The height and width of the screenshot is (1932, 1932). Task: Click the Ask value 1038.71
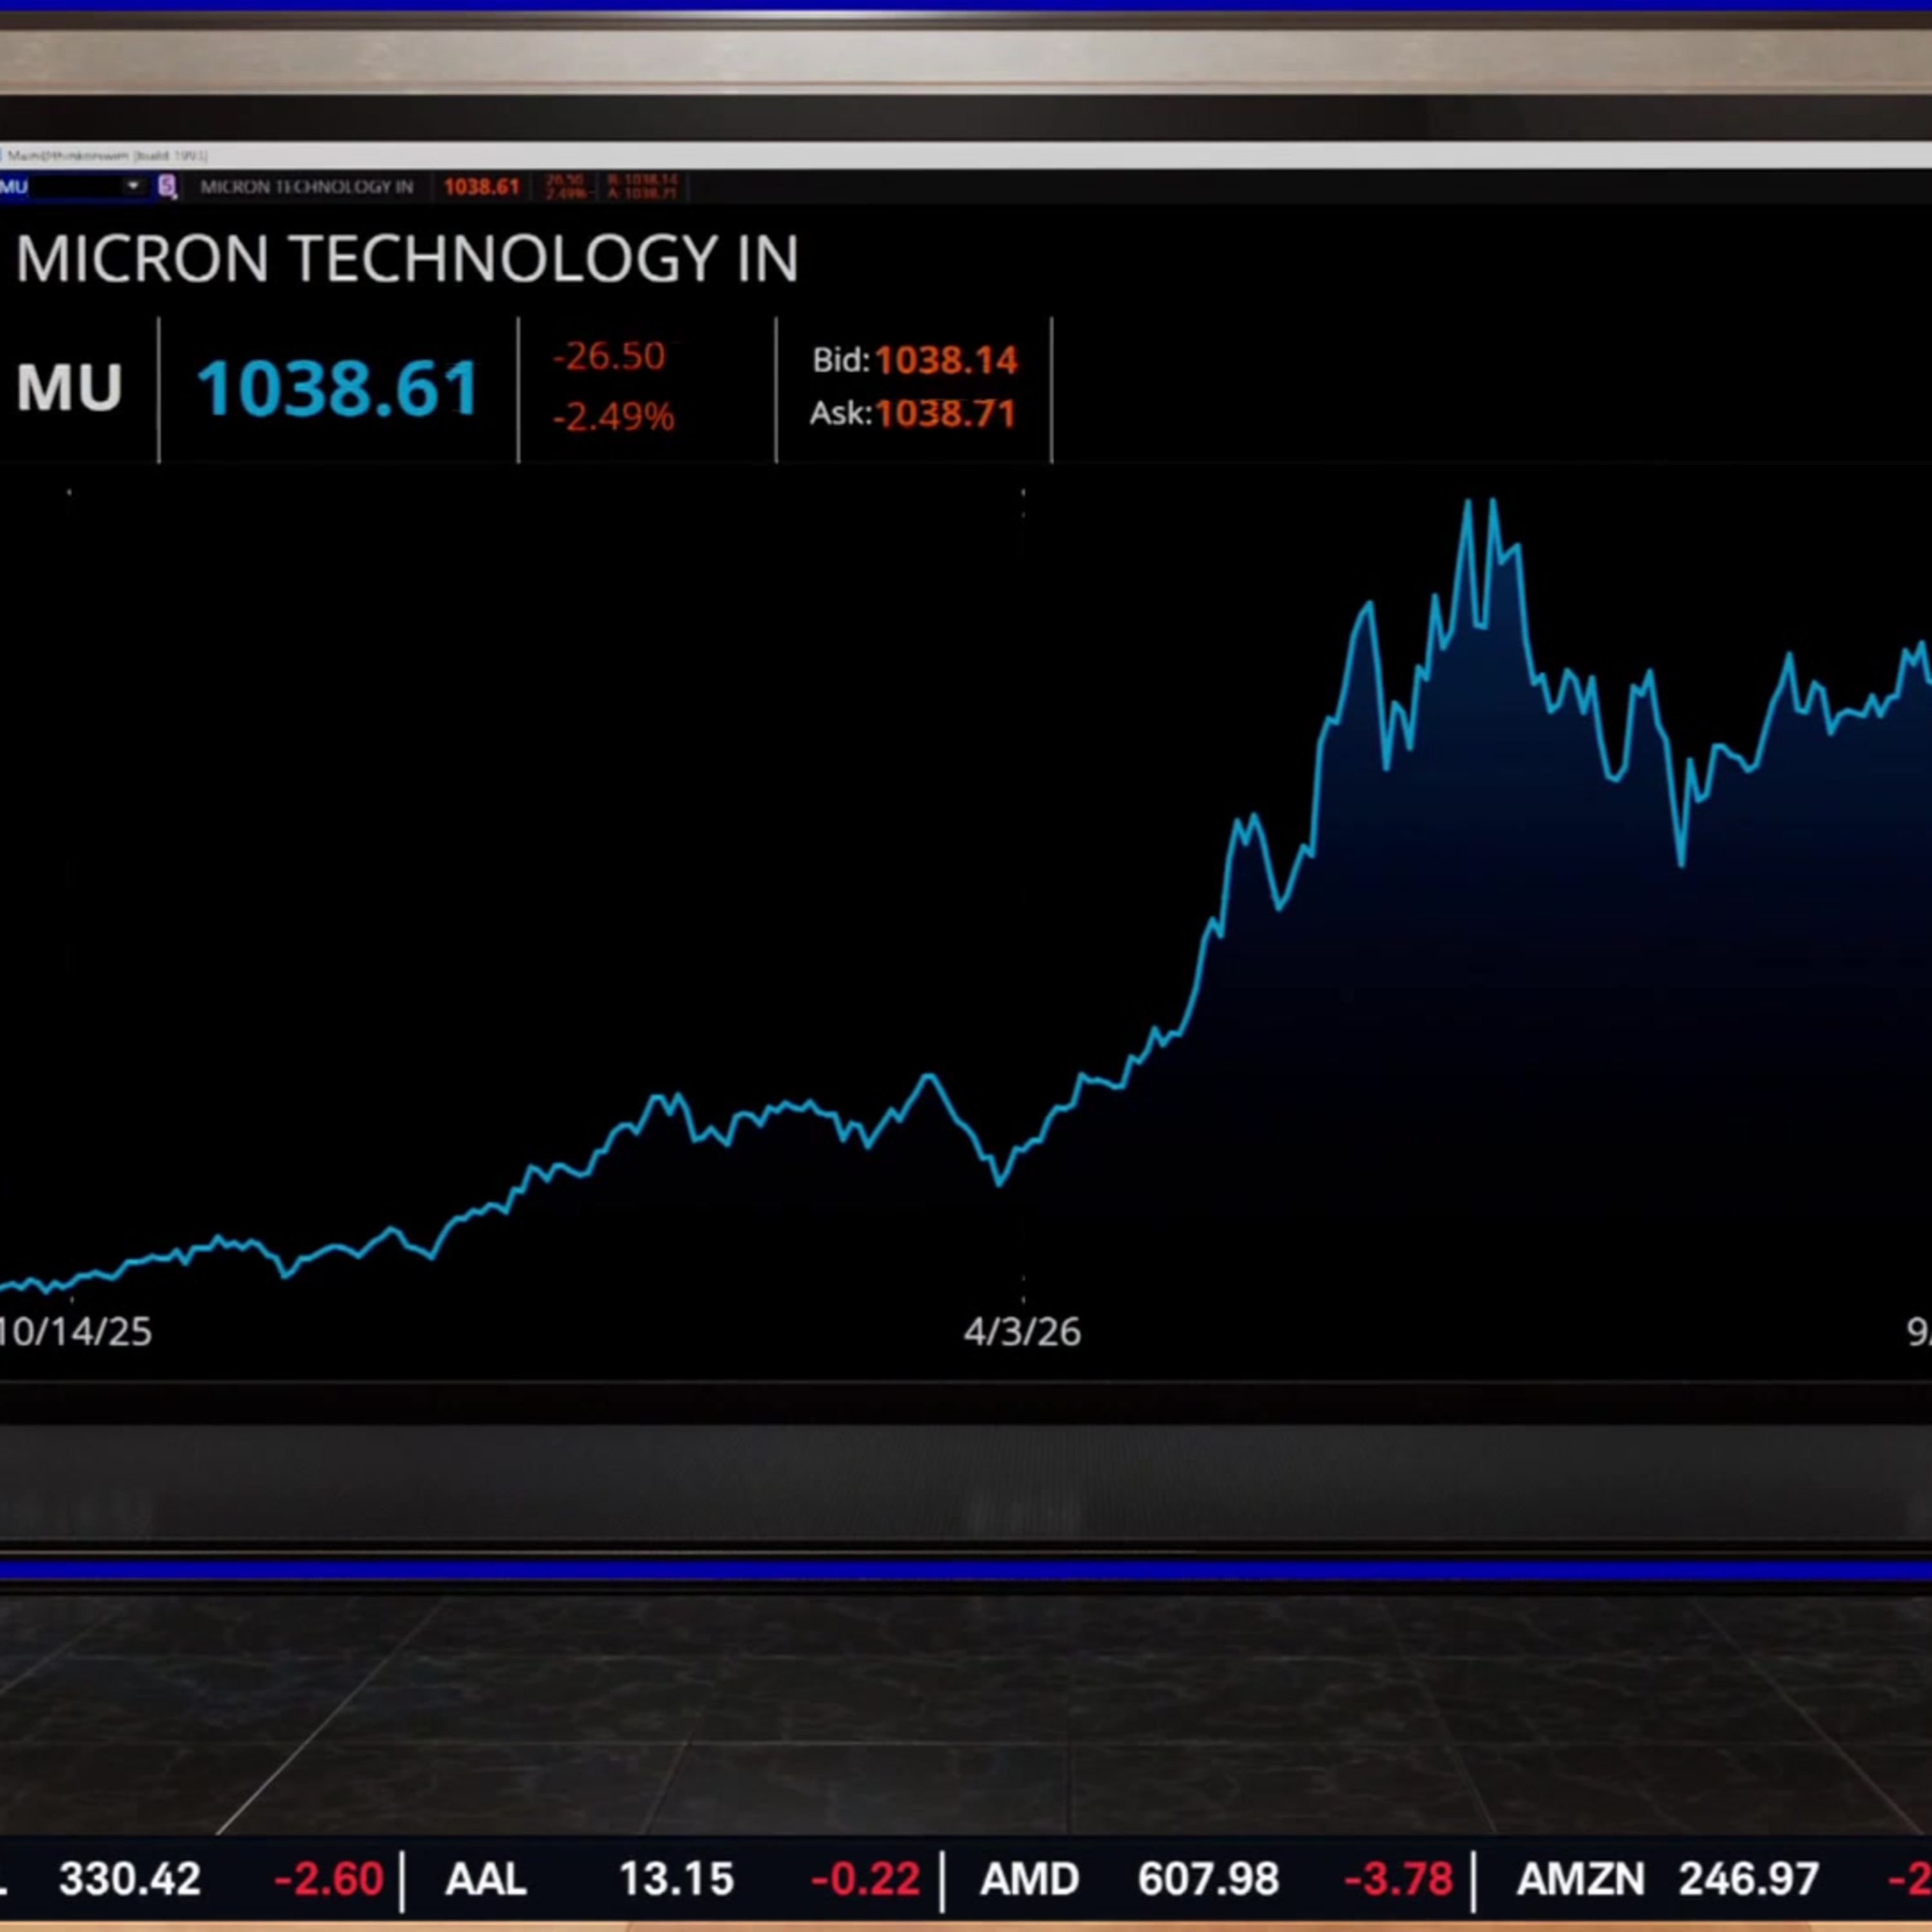point(946,413)
